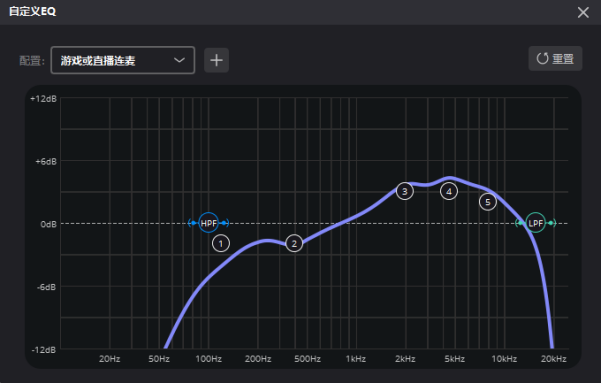The image size is (602, 383).
Task: Click the LPF low-pass filter node
Action: coord(536,223)
